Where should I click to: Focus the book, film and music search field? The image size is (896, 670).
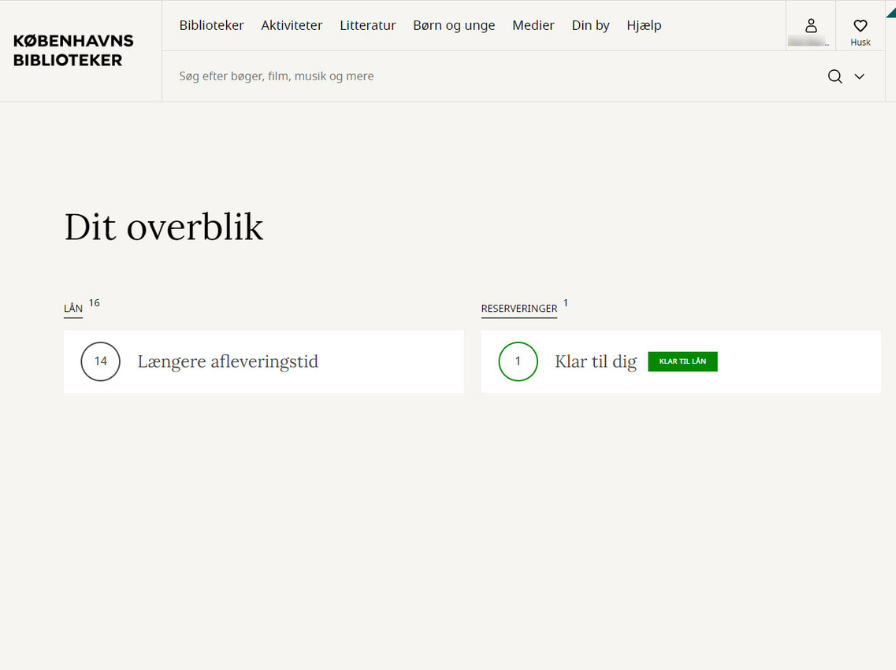tap(490, 76)
